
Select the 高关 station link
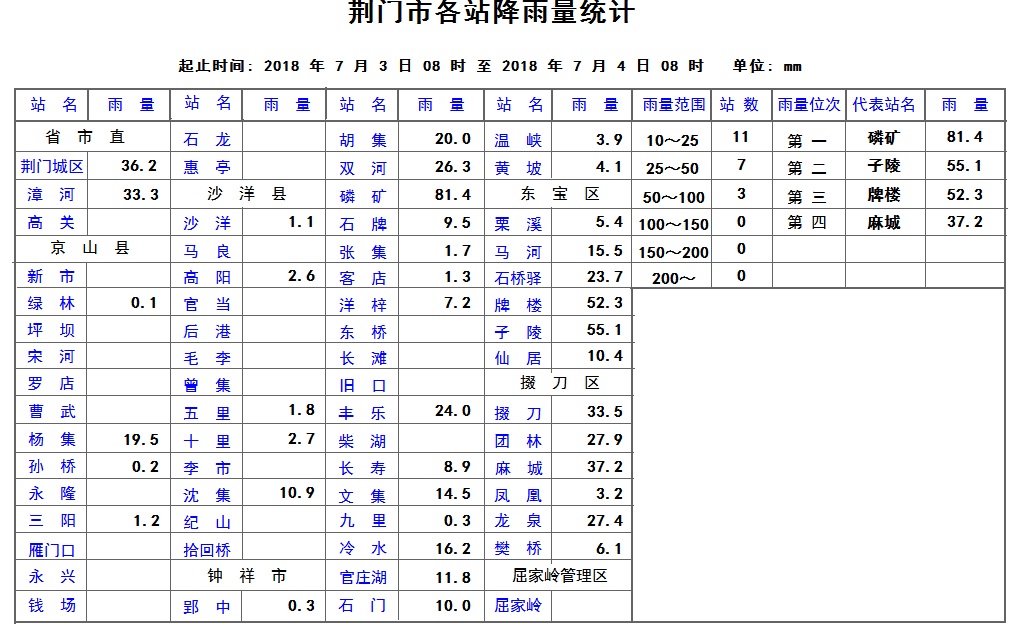52,223
